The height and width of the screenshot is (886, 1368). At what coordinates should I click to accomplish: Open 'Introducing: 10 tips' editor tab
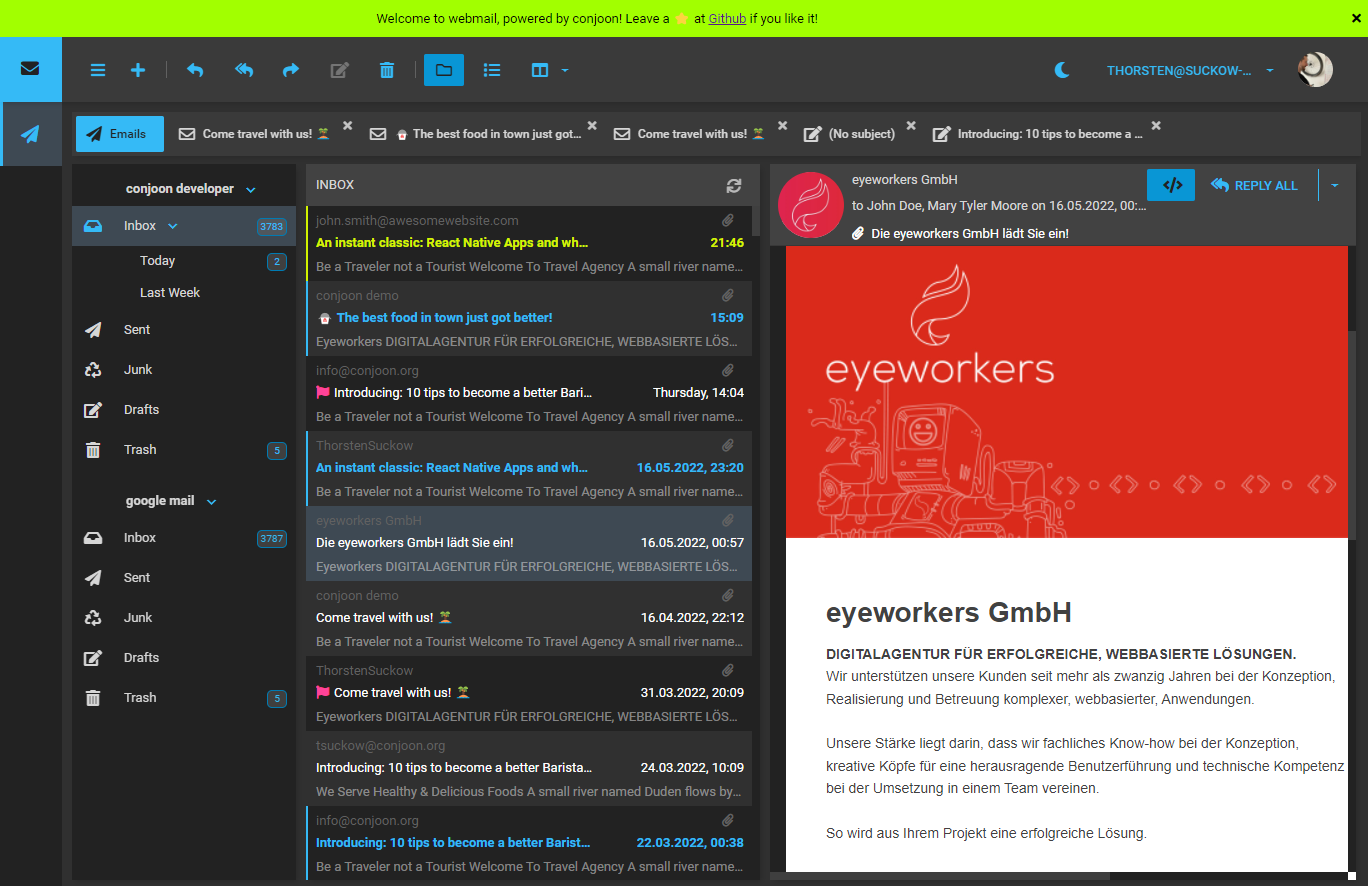click(x=1039, y=134)
